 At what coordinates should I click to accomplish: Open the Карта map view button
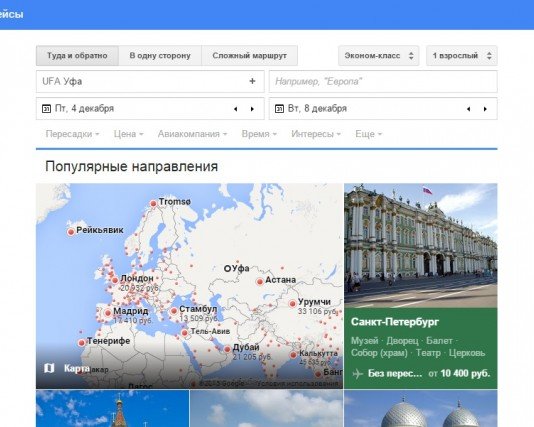coord(67,368)
